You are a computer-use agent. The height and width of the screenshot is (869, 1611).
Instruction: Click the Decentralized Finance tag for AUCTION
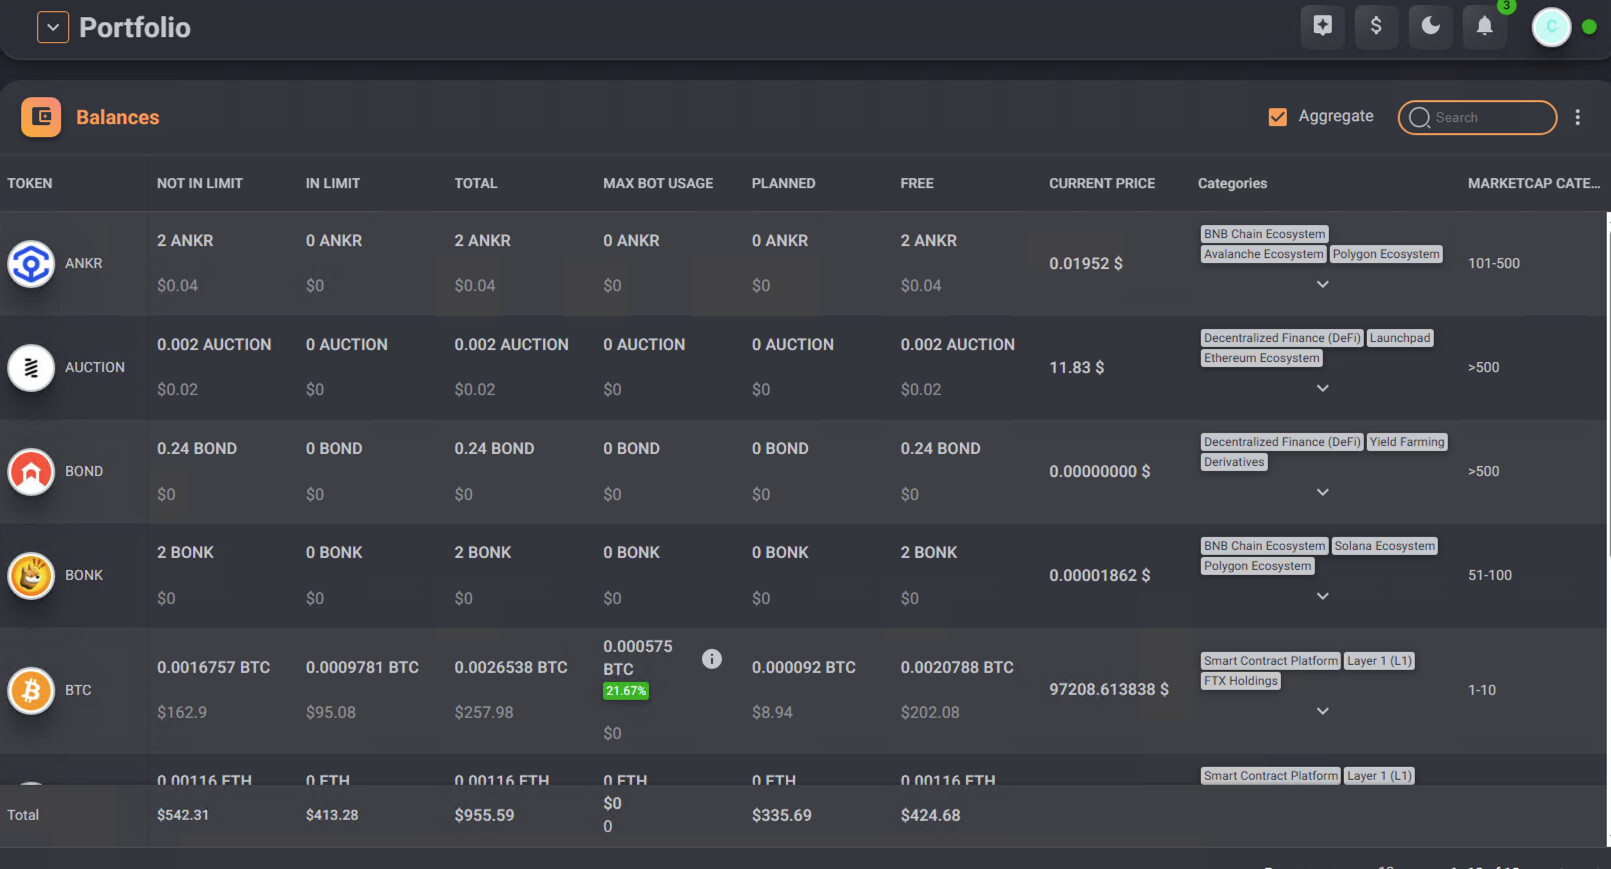[x=1281, y=338]
